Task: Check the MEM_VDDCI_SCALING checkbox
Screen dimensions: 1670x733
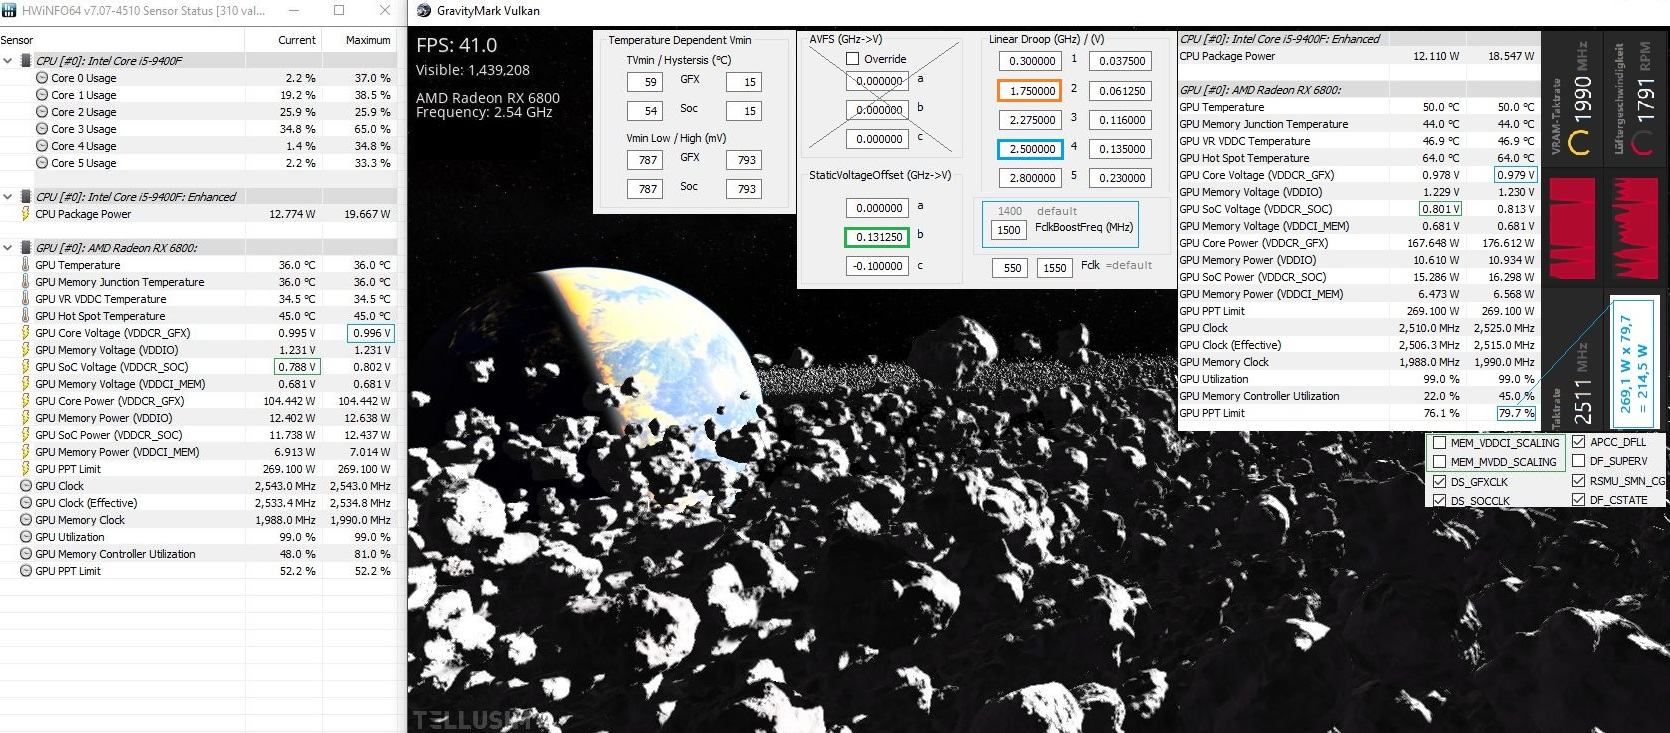Action: 1439,443
